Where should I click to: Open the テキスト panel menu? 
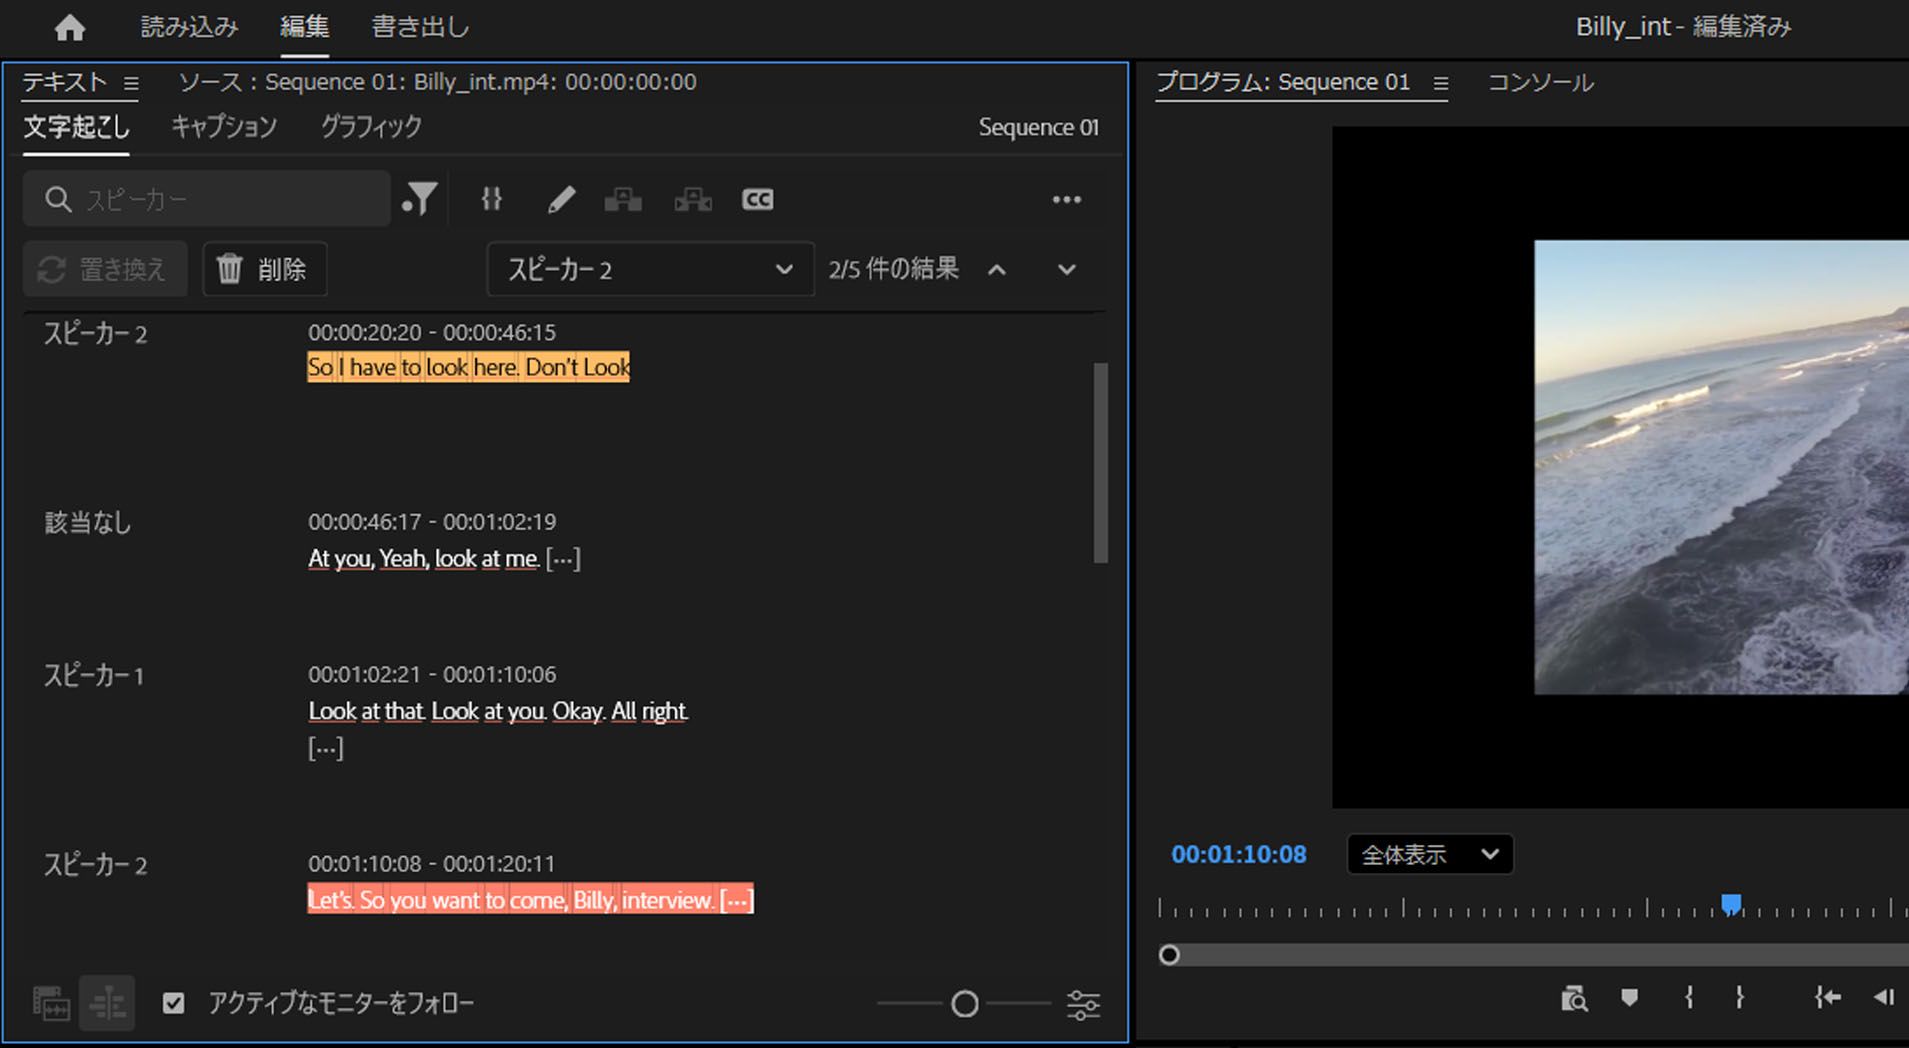click(x=132, y=82)
